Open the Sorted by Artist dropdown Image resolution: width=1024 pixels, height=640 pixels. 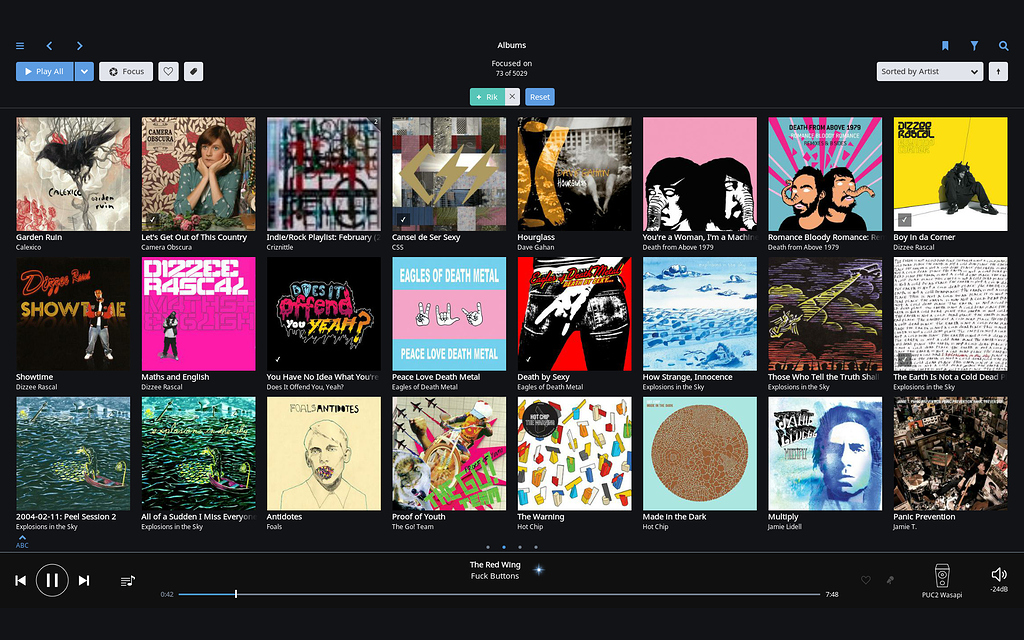click(929, 71)
